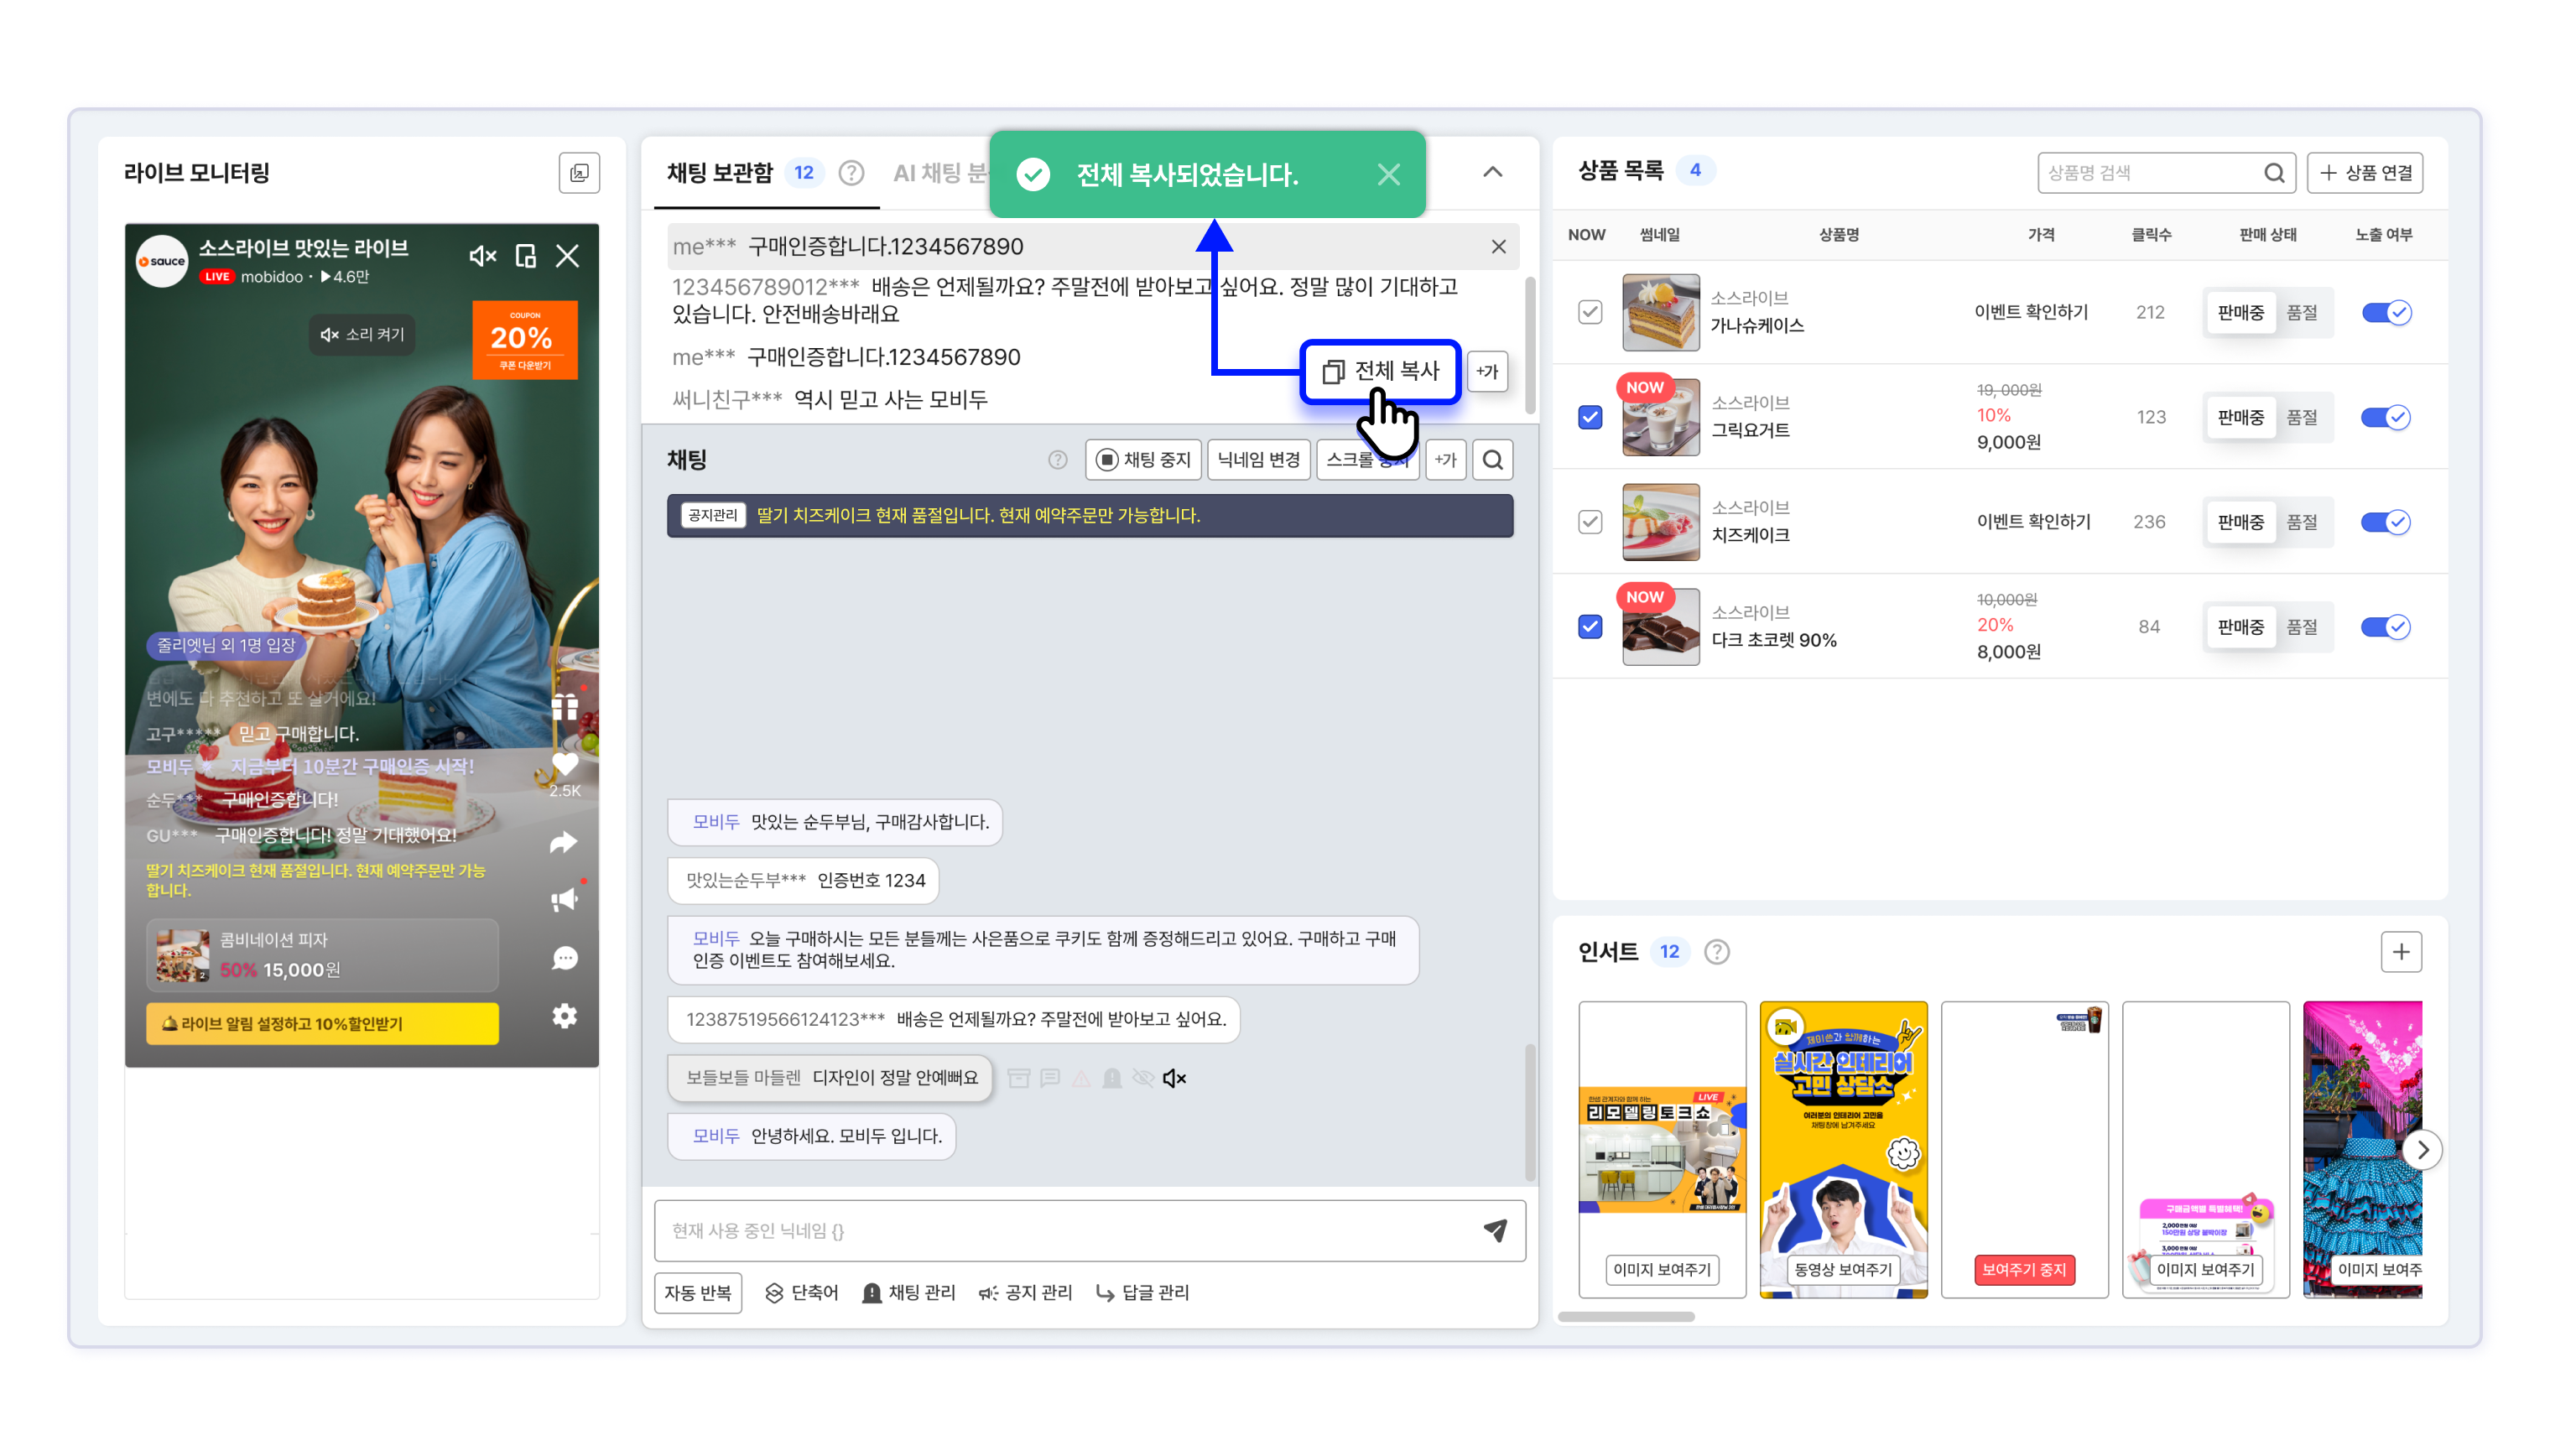Mute user icon beside 보들보들 마들렌 message
2550x1456 pixels.
[1174, 1078]
